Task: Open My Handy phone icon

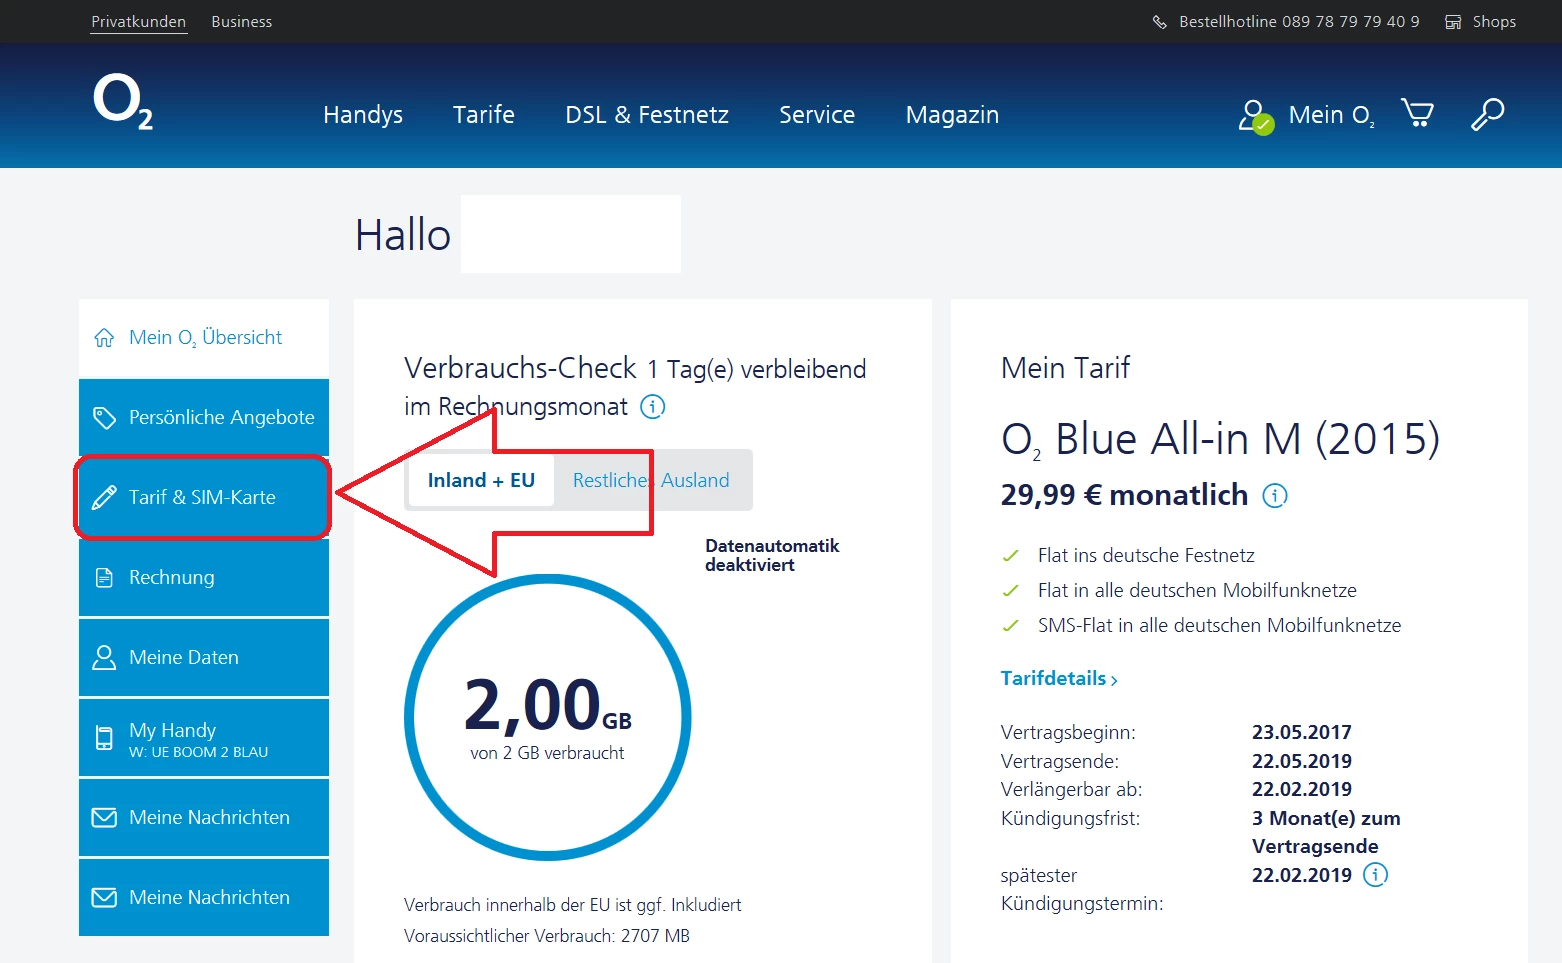Action: point(104,738)
